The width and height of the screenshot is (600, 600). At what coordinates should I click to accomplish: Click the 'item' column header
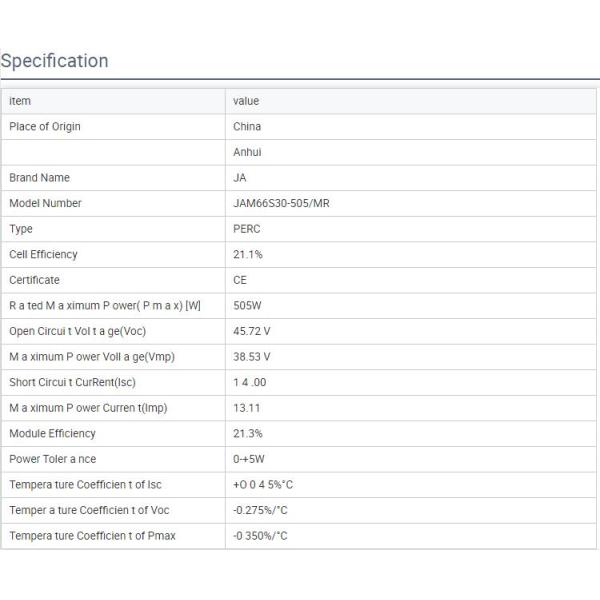tap(20, 101)
